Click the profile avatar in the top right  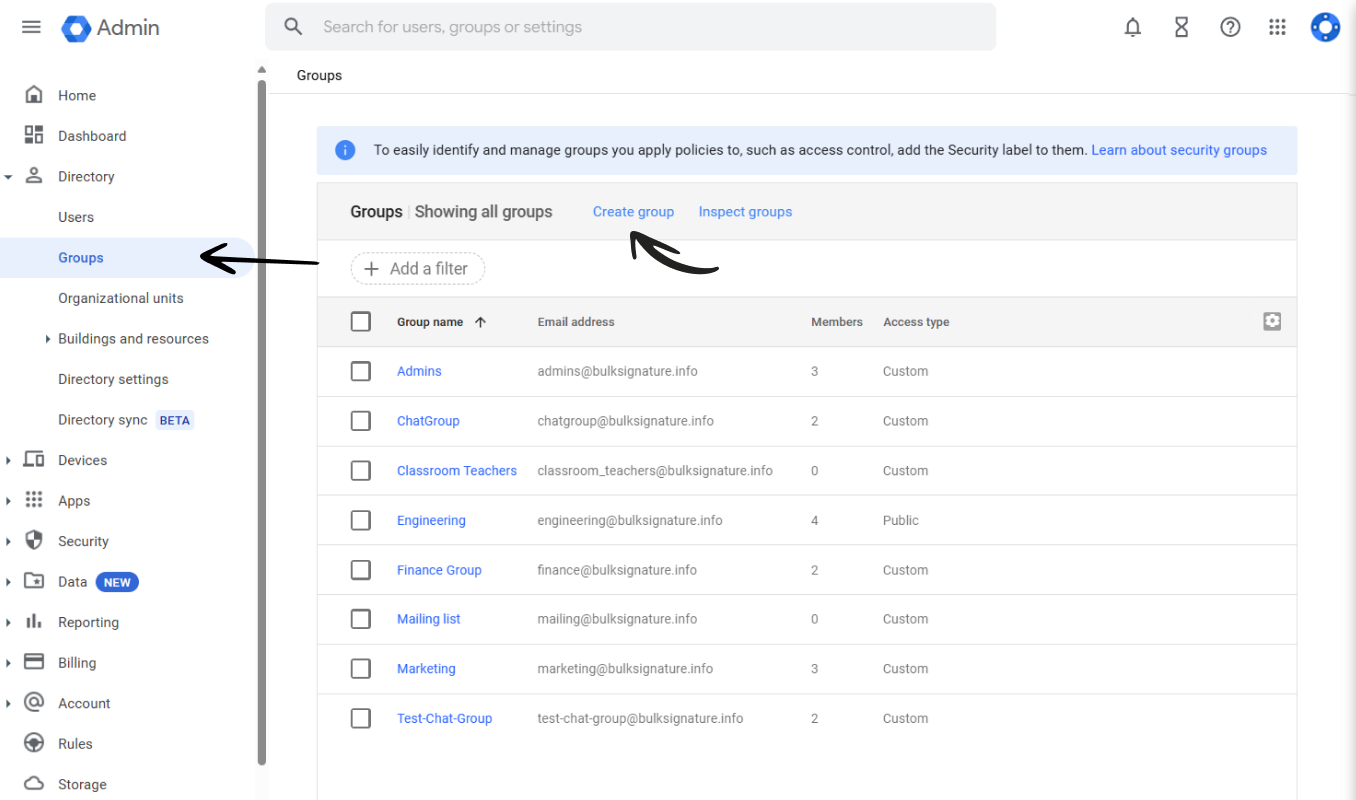[1325, 27]
